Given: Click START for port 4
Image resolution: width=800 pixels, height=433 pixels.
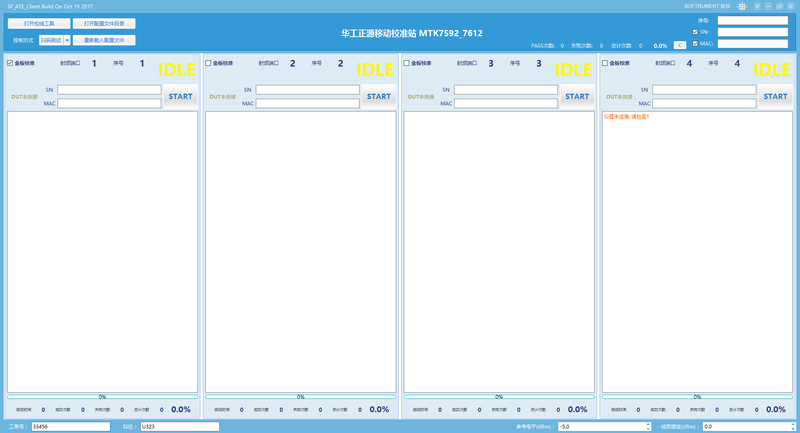Looking at the screenshot, I should (775, 96).
